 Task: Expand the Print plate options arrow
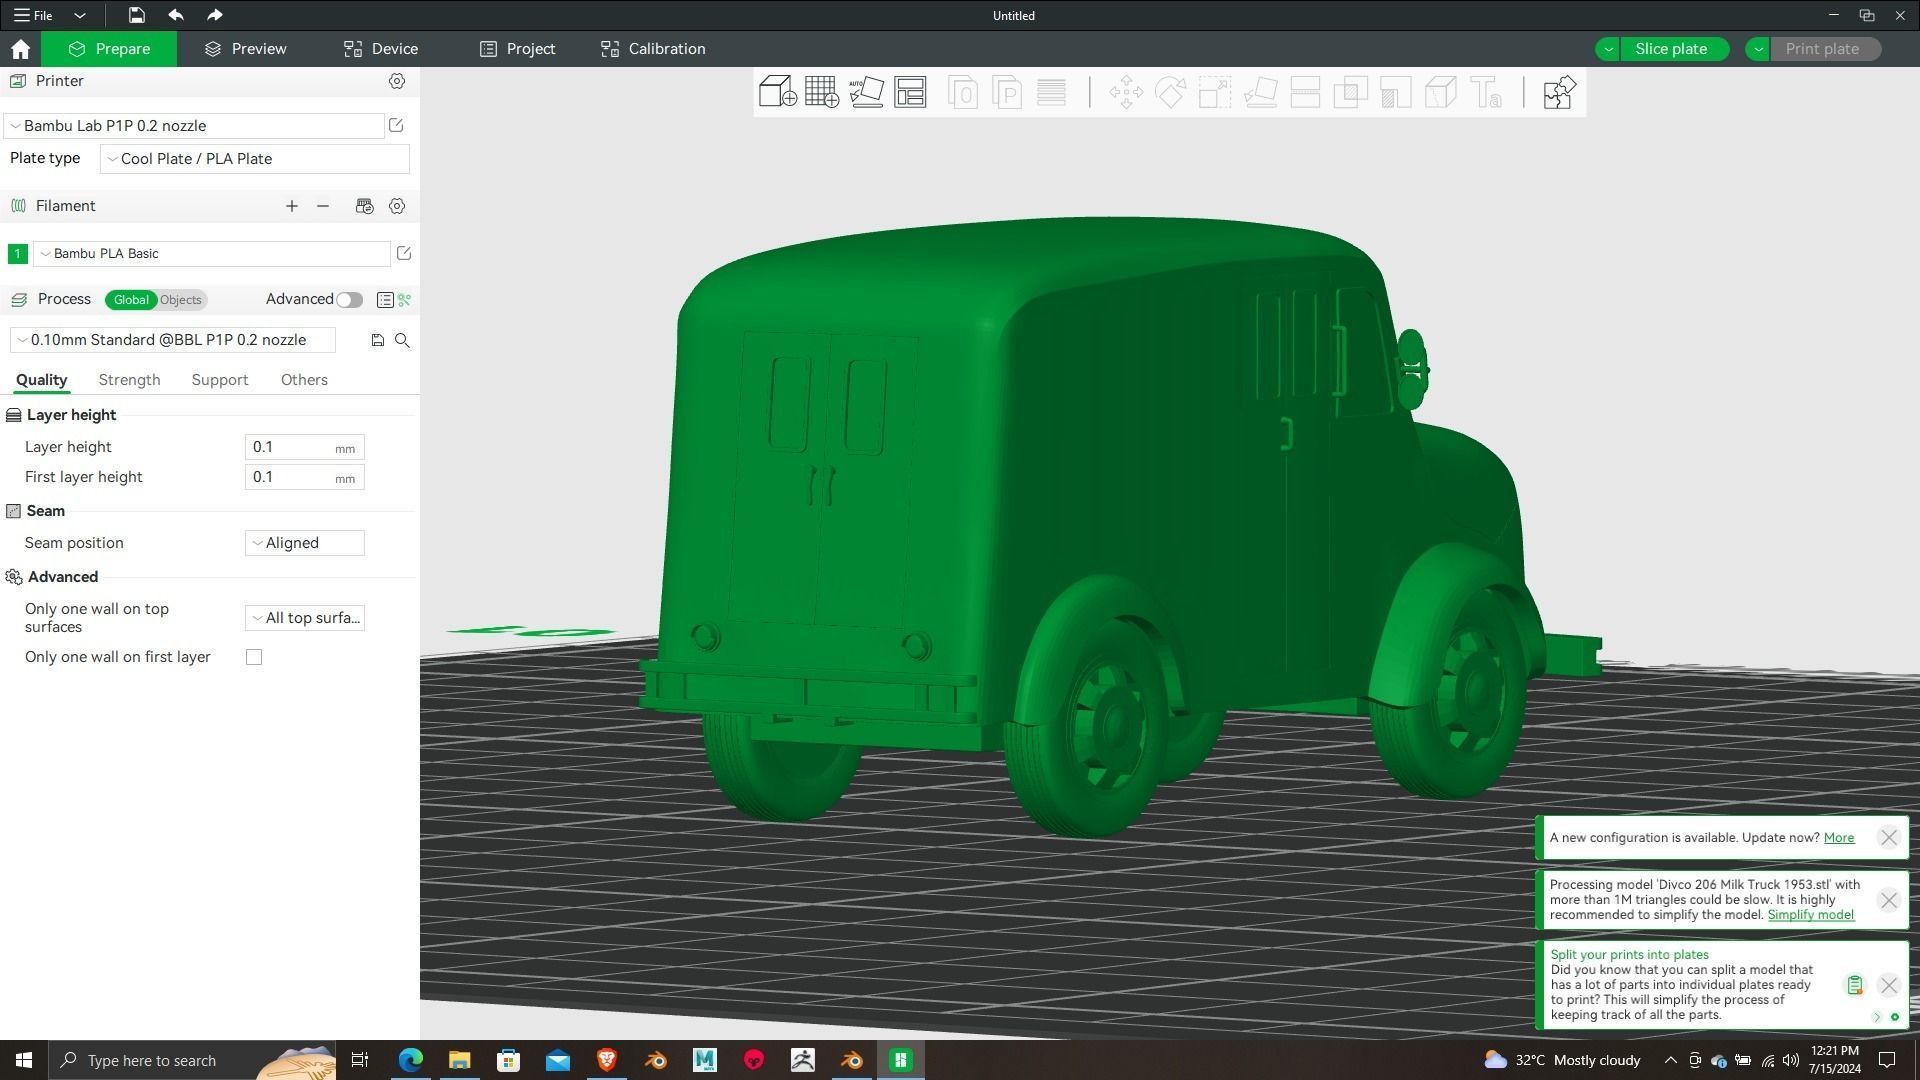pyautogui.click(x=1758, y=49)
